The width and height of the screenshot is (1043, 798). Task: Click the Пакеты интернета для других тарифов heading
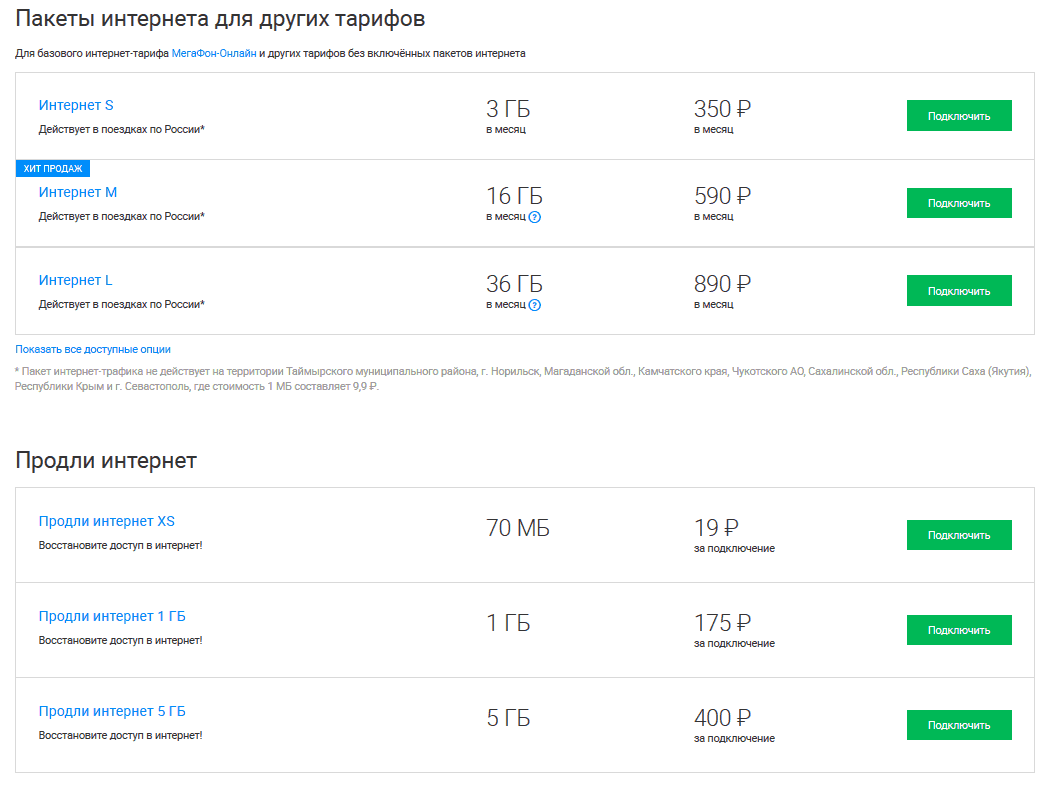(x=220, y=18)
